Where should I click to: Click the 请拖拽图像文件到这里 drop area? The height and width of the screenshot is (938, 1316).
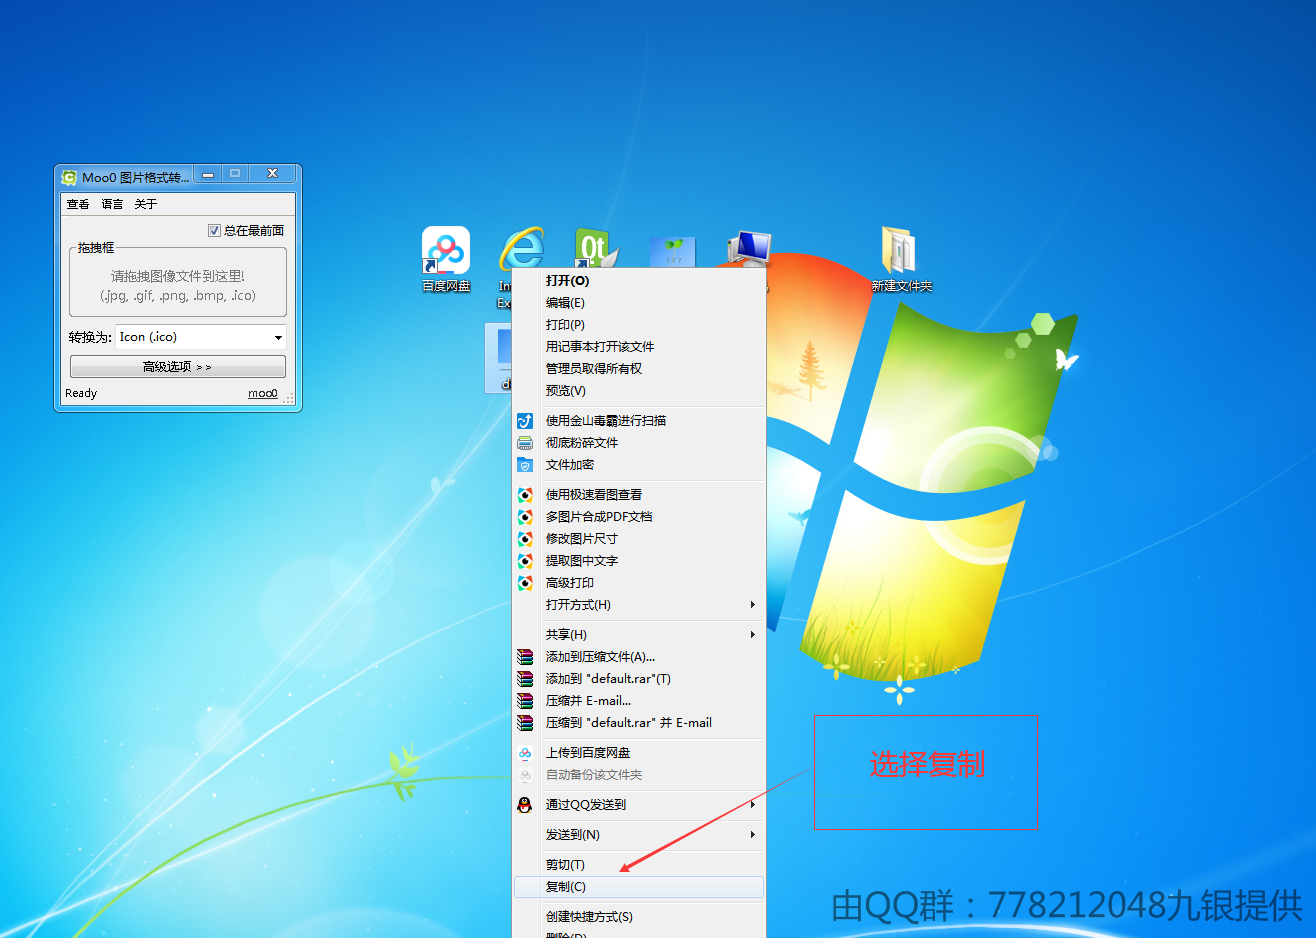pos(178,285)
